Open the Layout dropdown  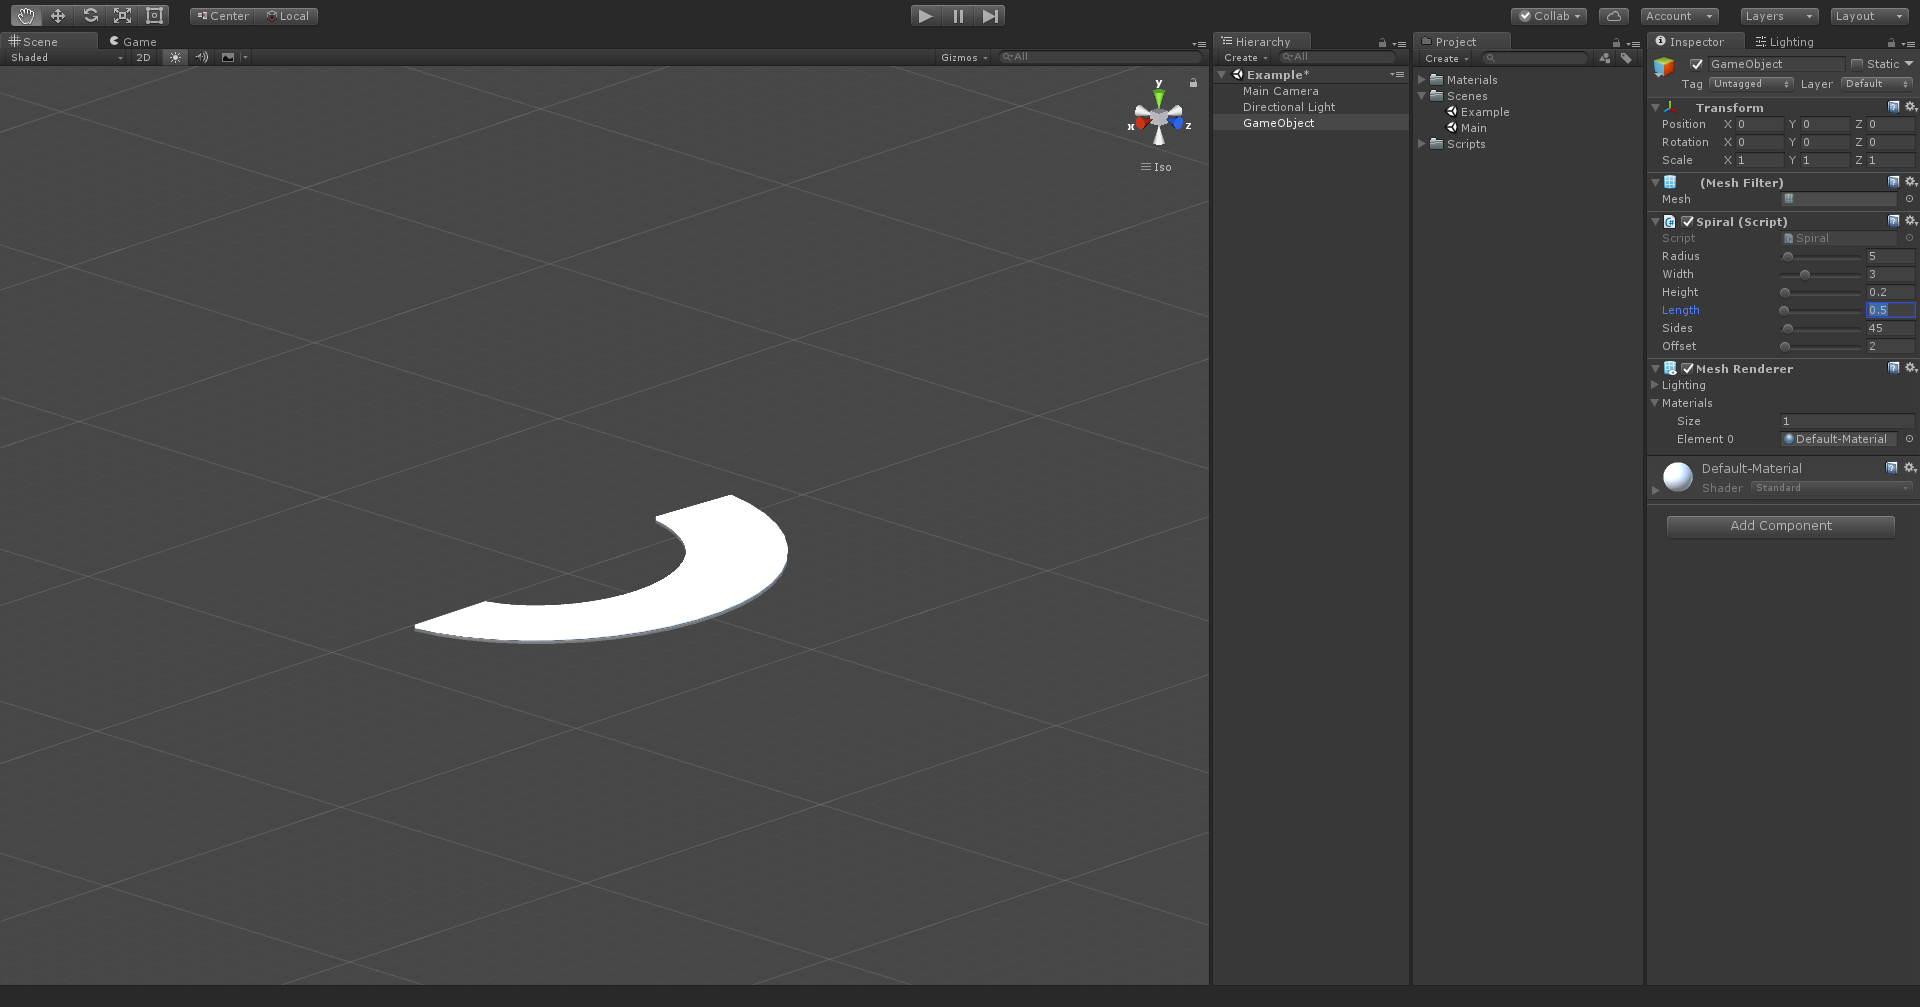point(1870,16)
